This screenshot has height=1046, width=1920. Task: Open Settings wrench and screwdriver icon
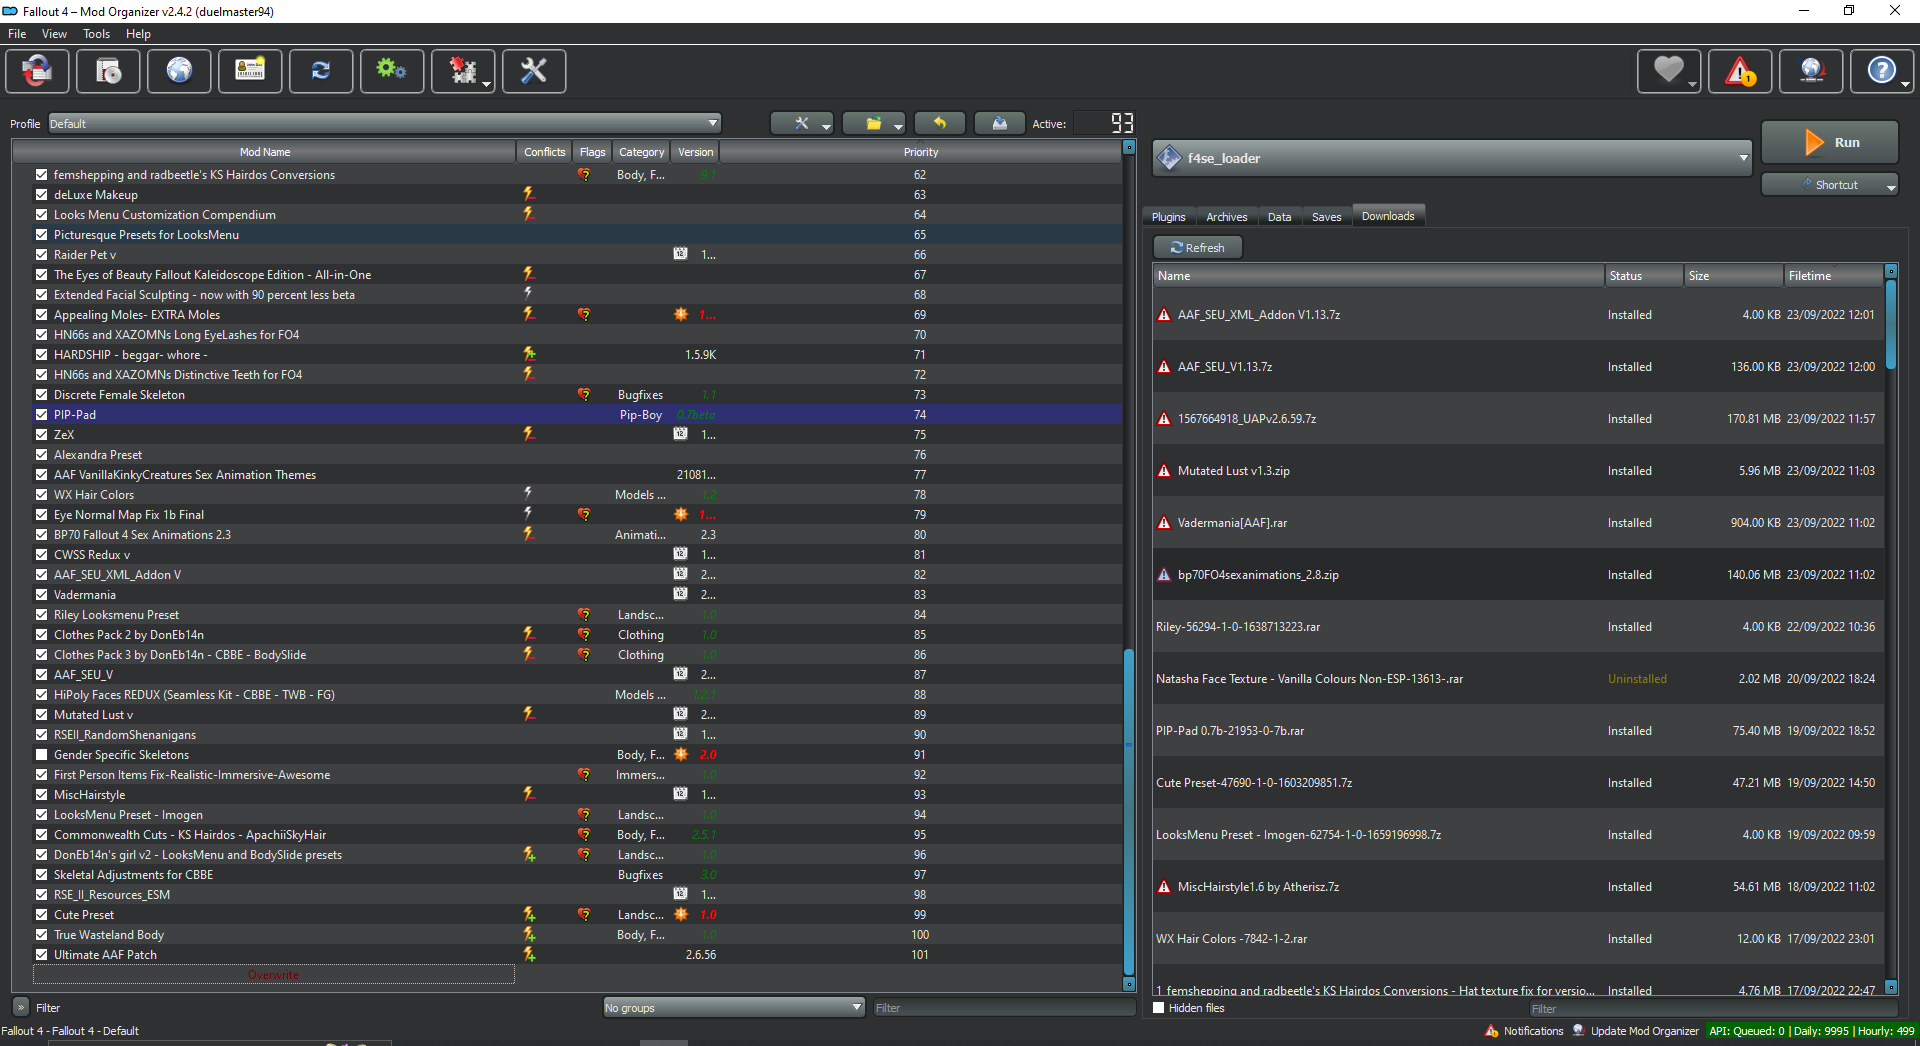pyautogui.click(x=534, y=71)
